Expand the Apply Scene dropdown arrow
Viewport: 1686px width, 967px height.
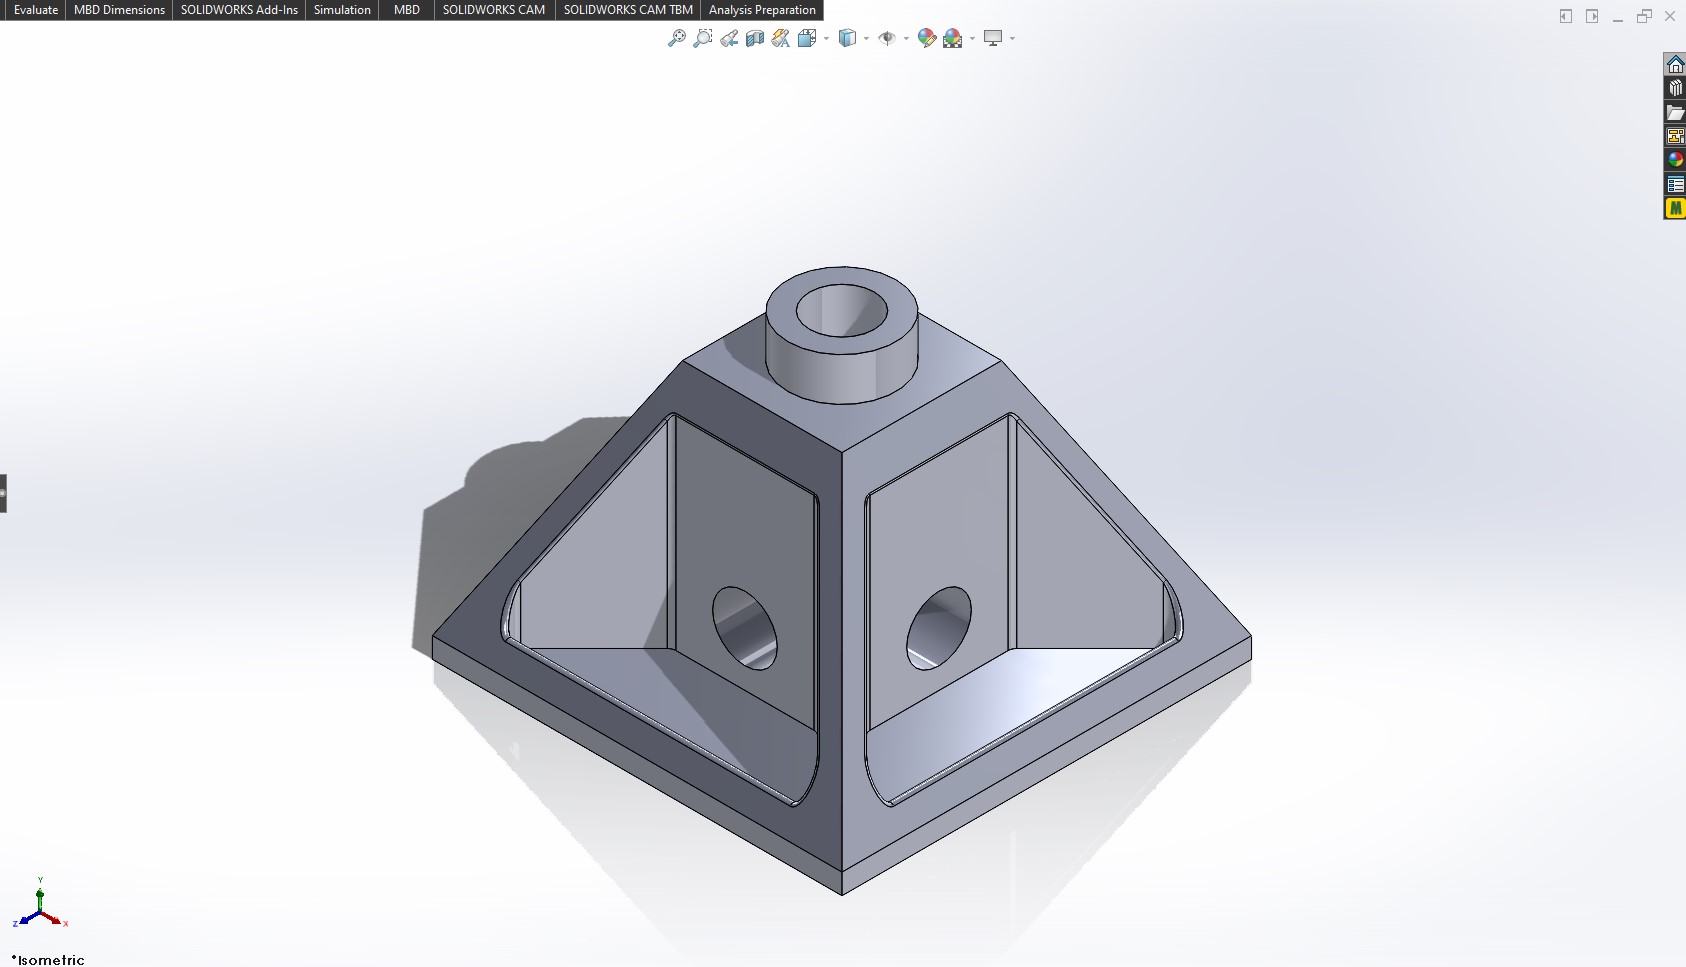coord(972,38)
